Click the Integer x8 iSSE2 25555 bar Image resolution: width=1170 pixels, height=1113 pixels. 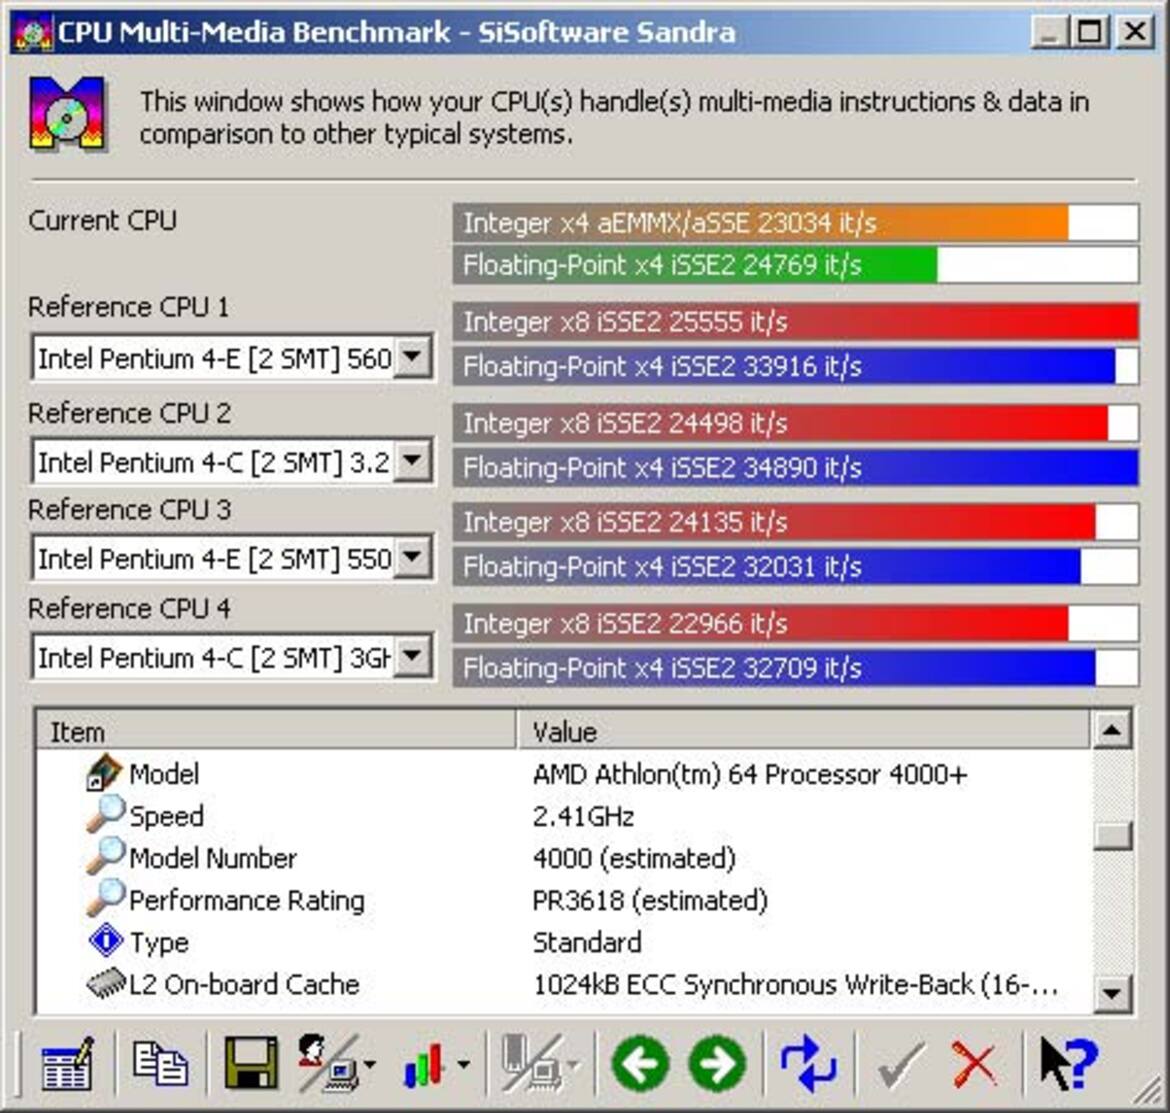795,322
